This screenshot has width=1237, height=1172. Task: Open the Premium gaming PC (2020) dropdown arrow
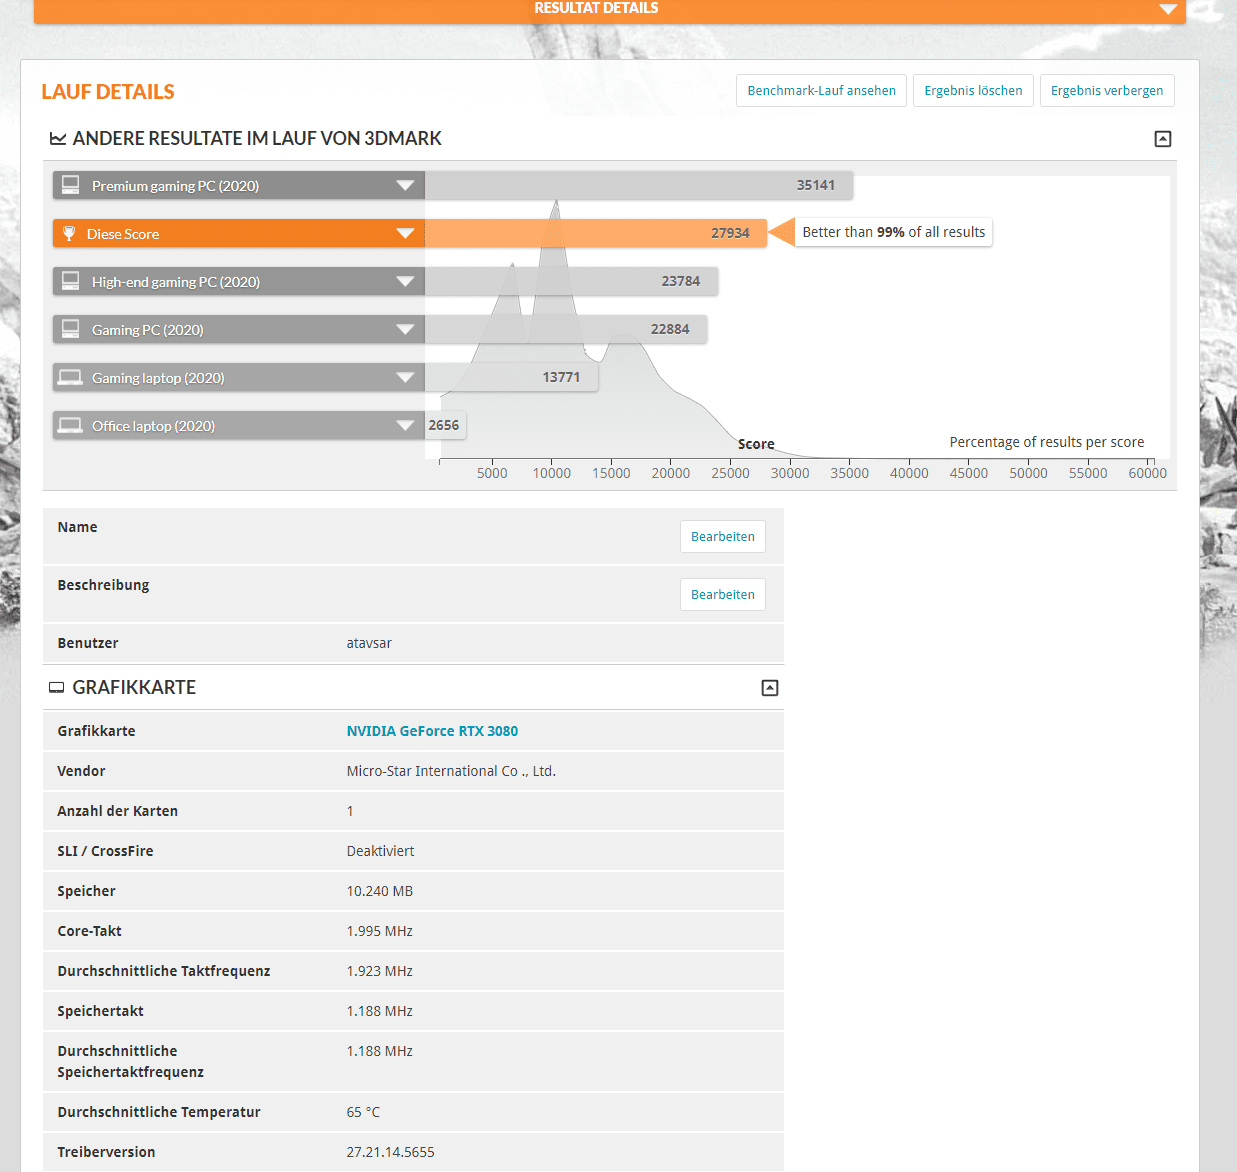[x=405, y=186]
